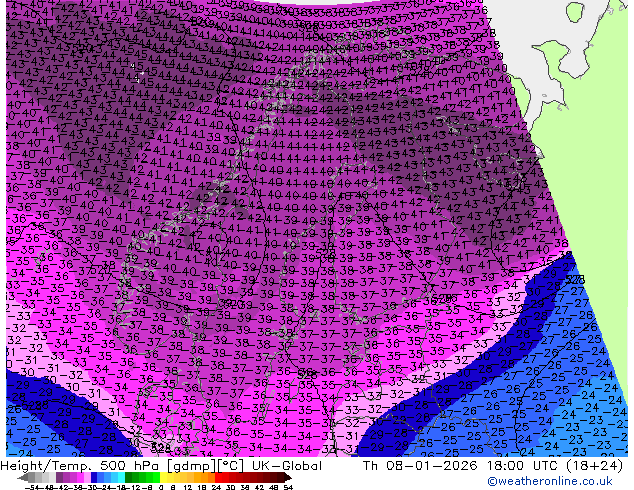Select the bright red 24 legend swatch
The height and width of the screenshot is (490, 634).
218,477
